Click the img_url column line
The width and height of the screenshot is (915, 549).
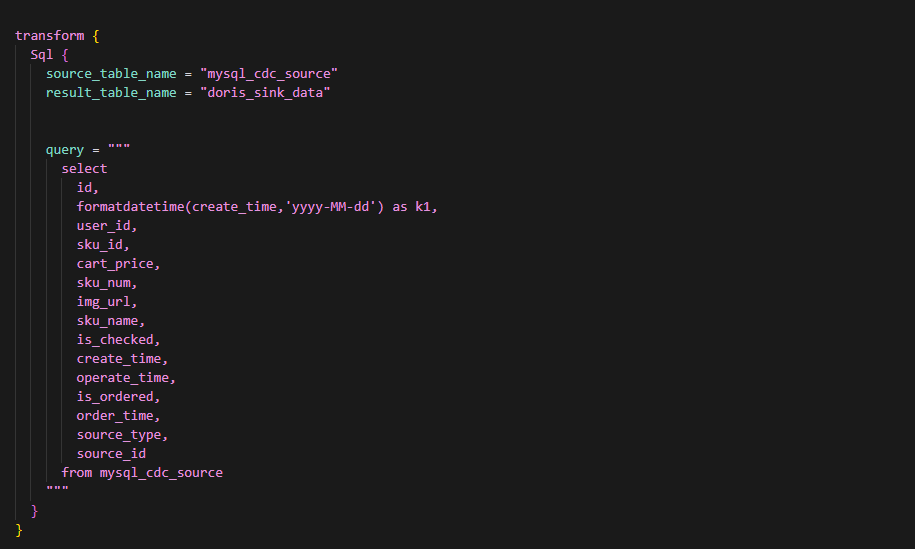tap(107, 302)
